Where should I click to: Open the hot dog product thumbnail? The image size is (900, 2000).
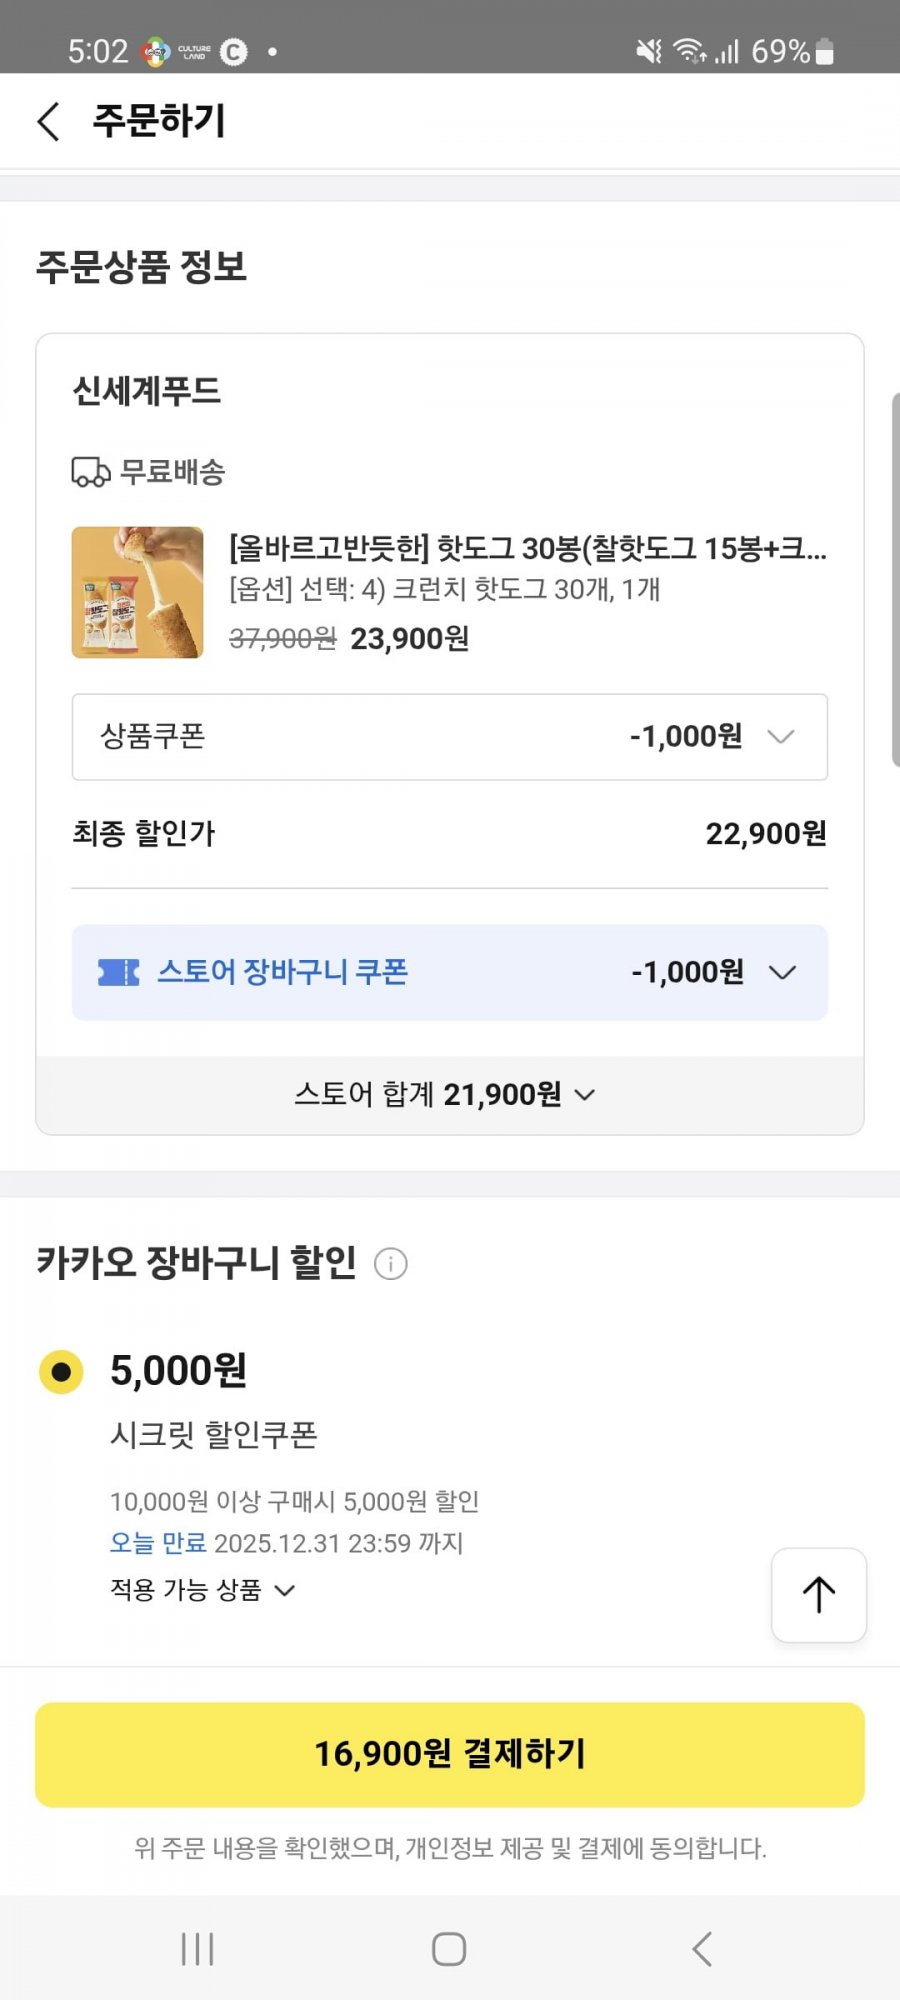(137, 592)
